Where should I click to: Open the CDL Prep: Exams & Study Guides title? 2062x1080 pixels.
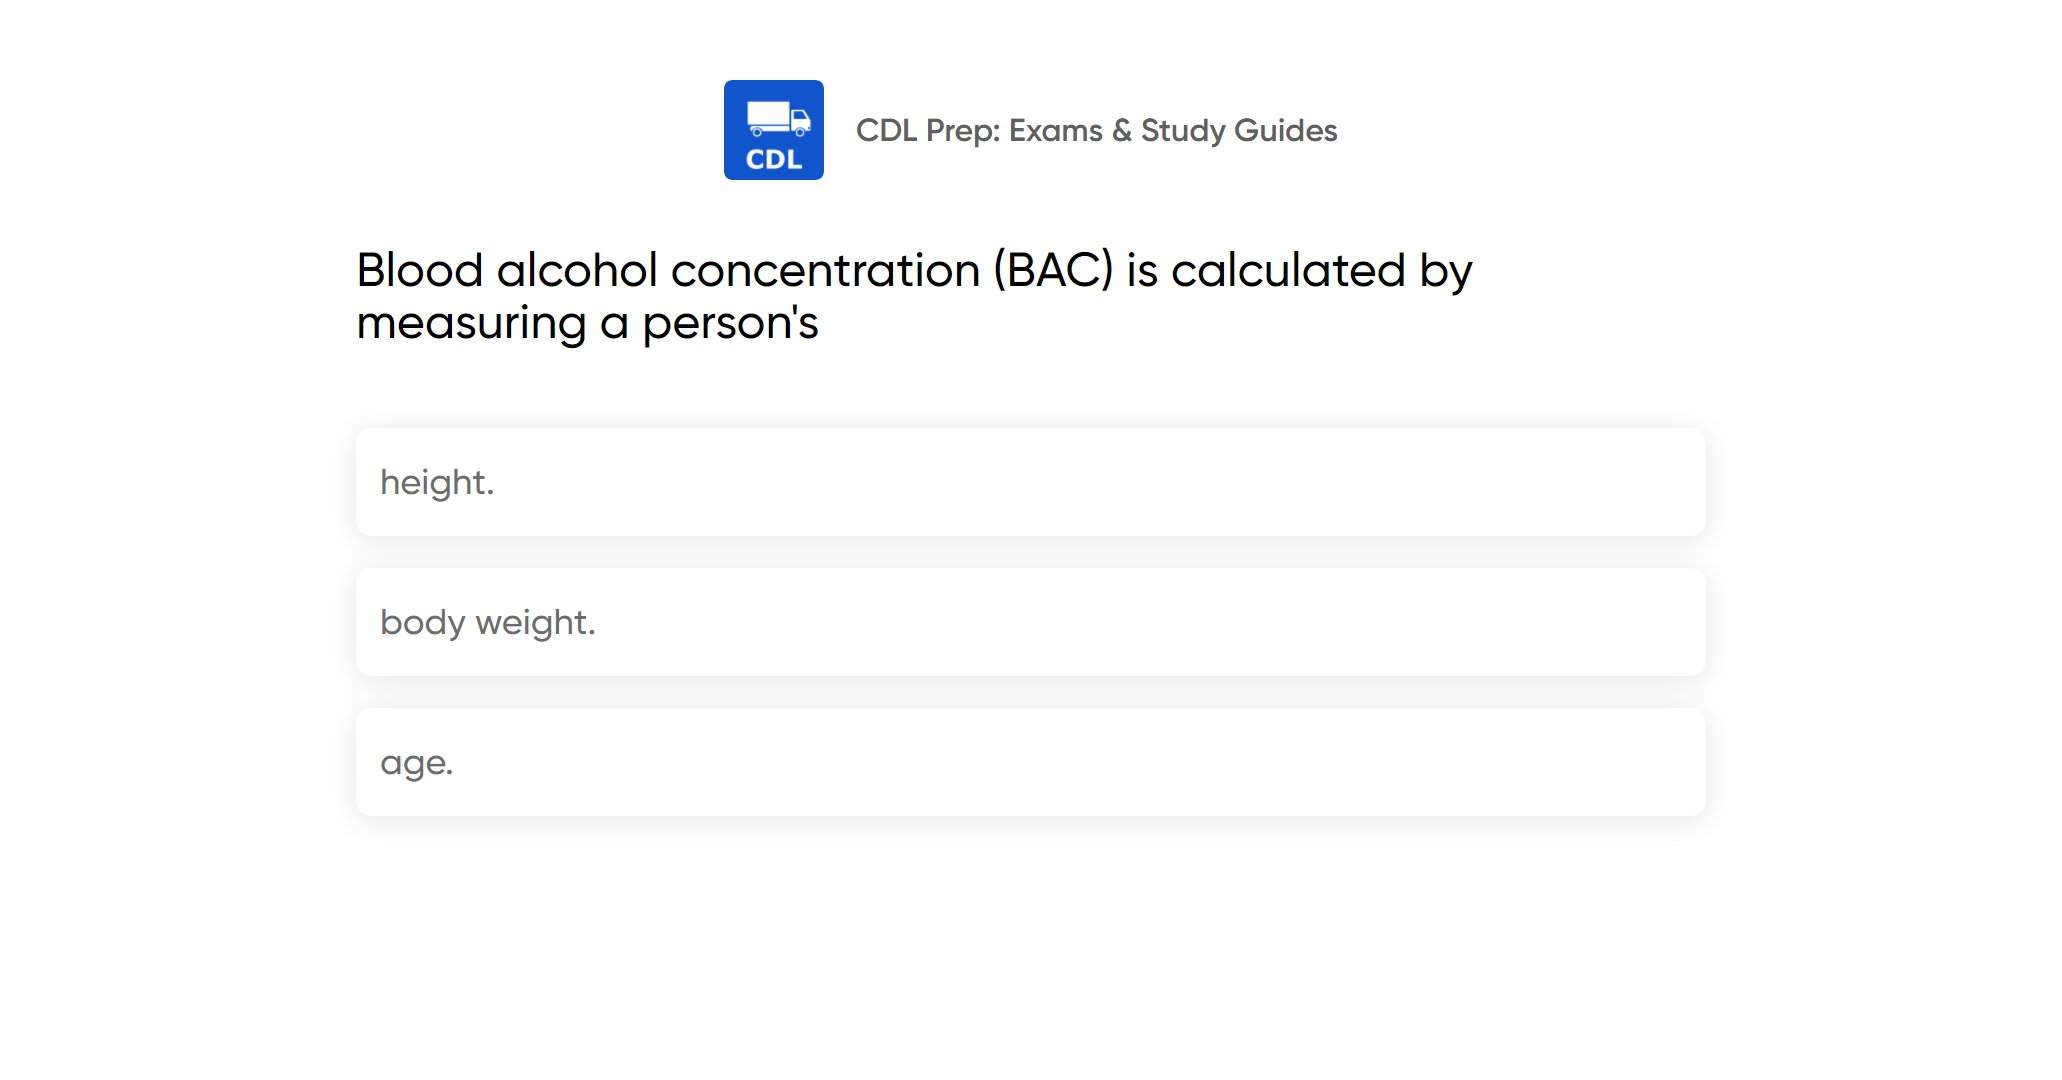coord(1096,130)
